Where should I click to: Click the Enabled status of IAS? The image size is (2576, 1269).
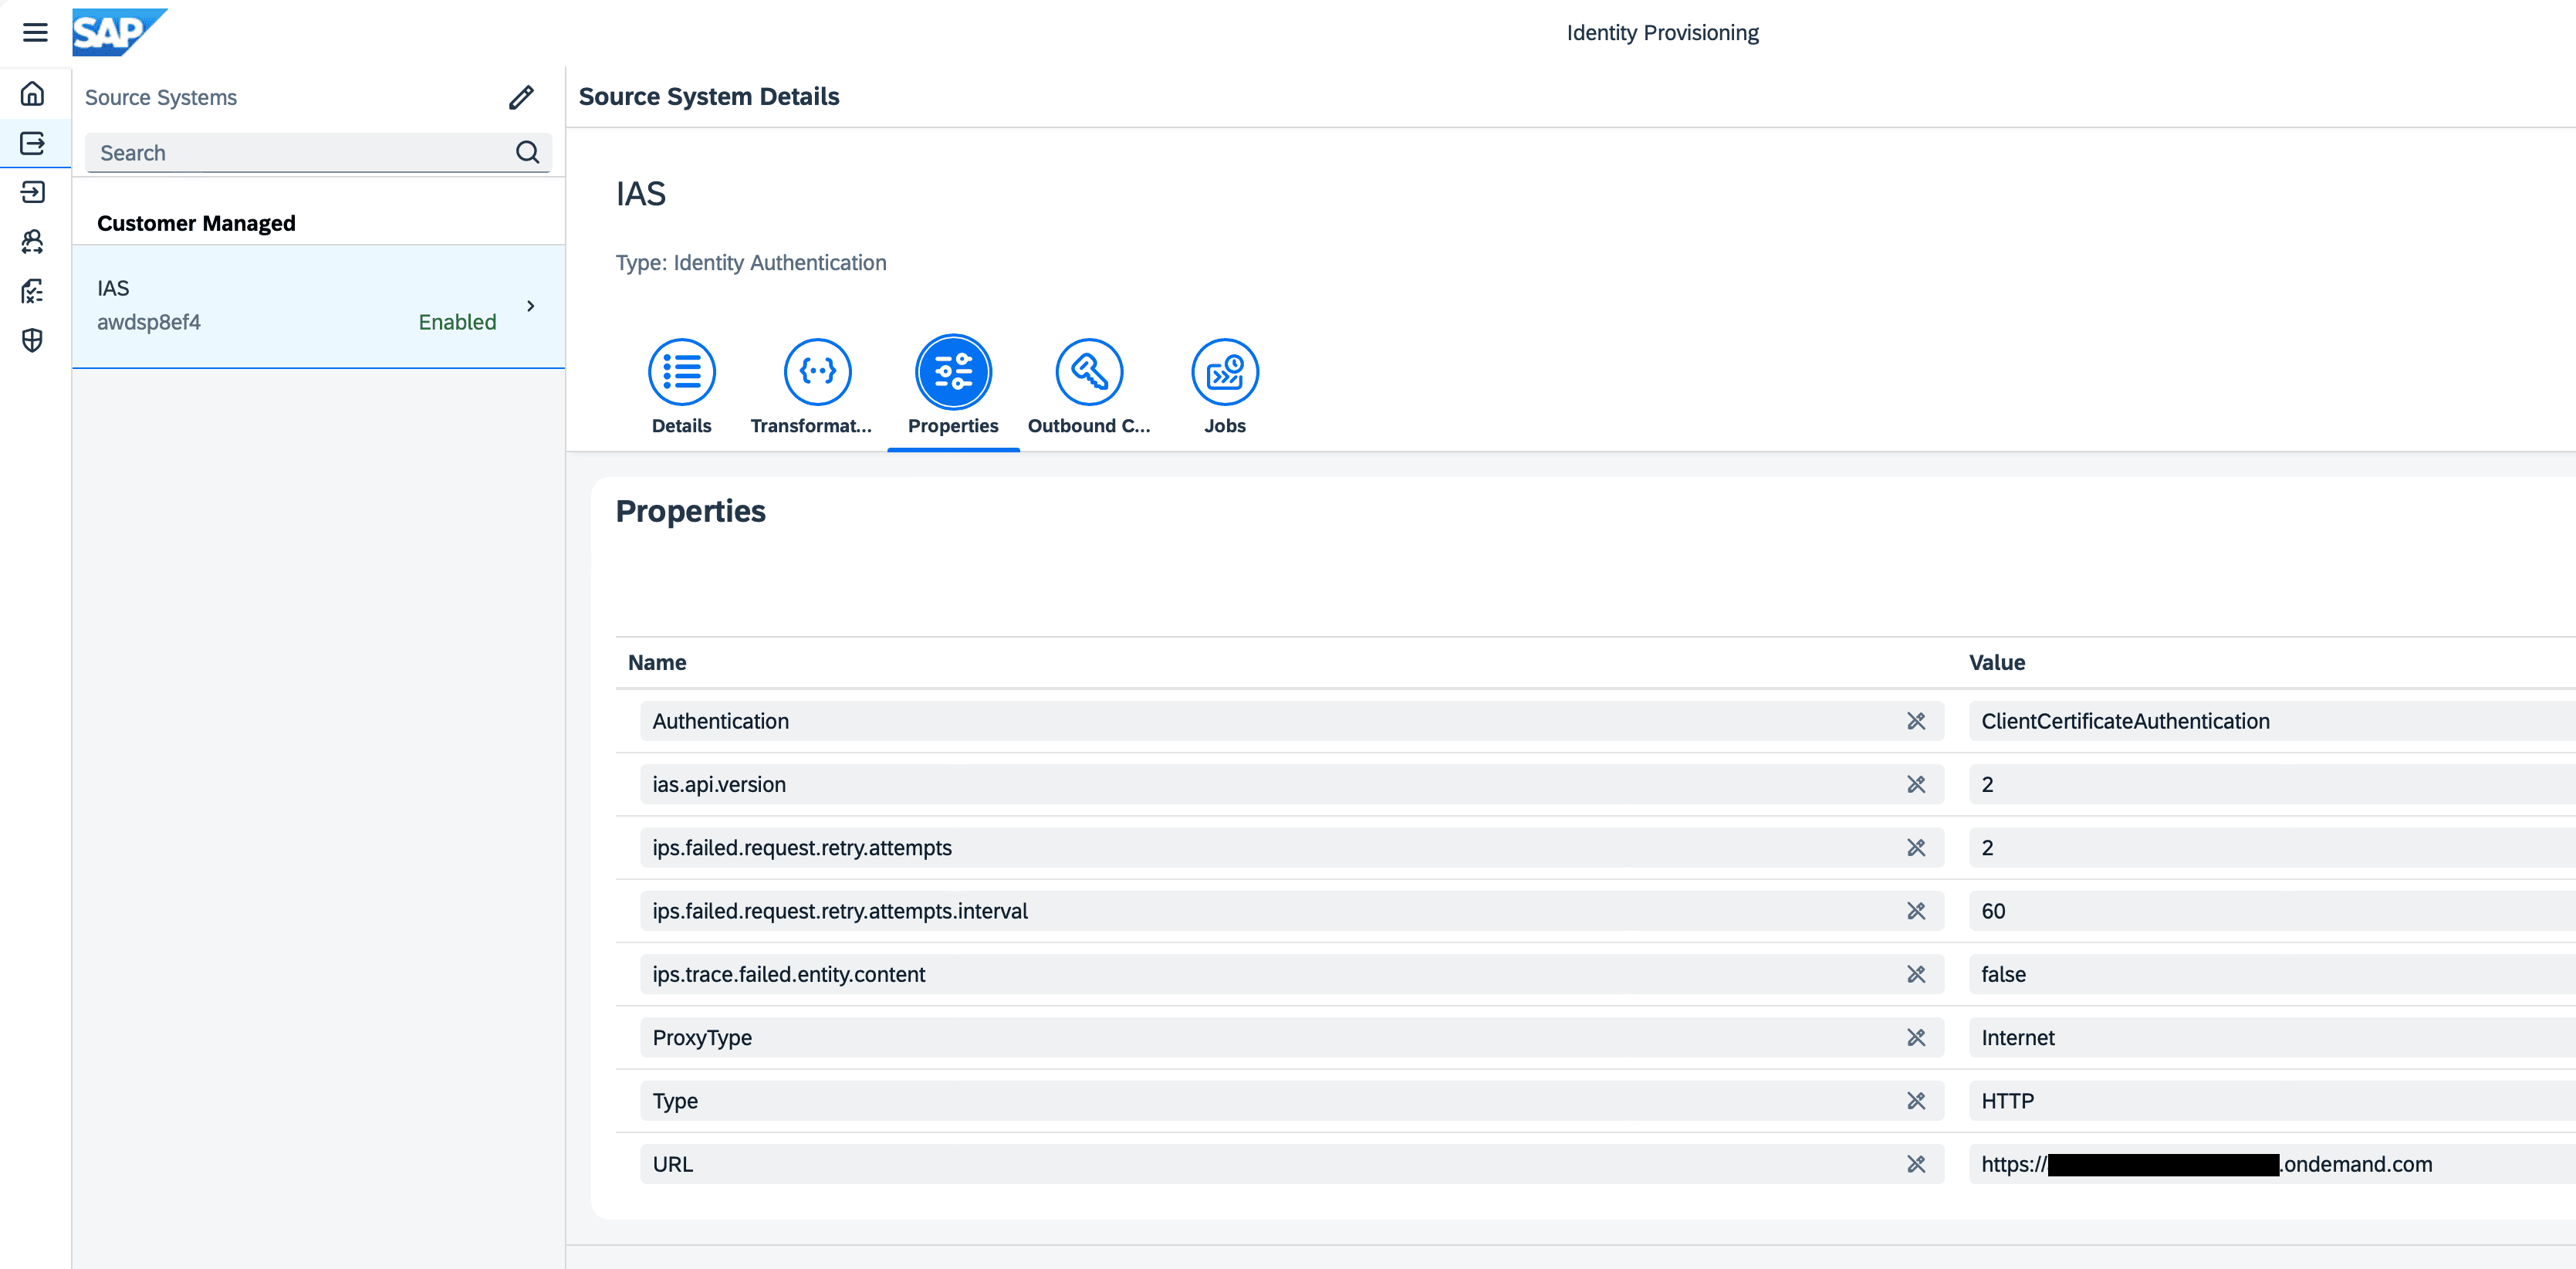point(457,321)
